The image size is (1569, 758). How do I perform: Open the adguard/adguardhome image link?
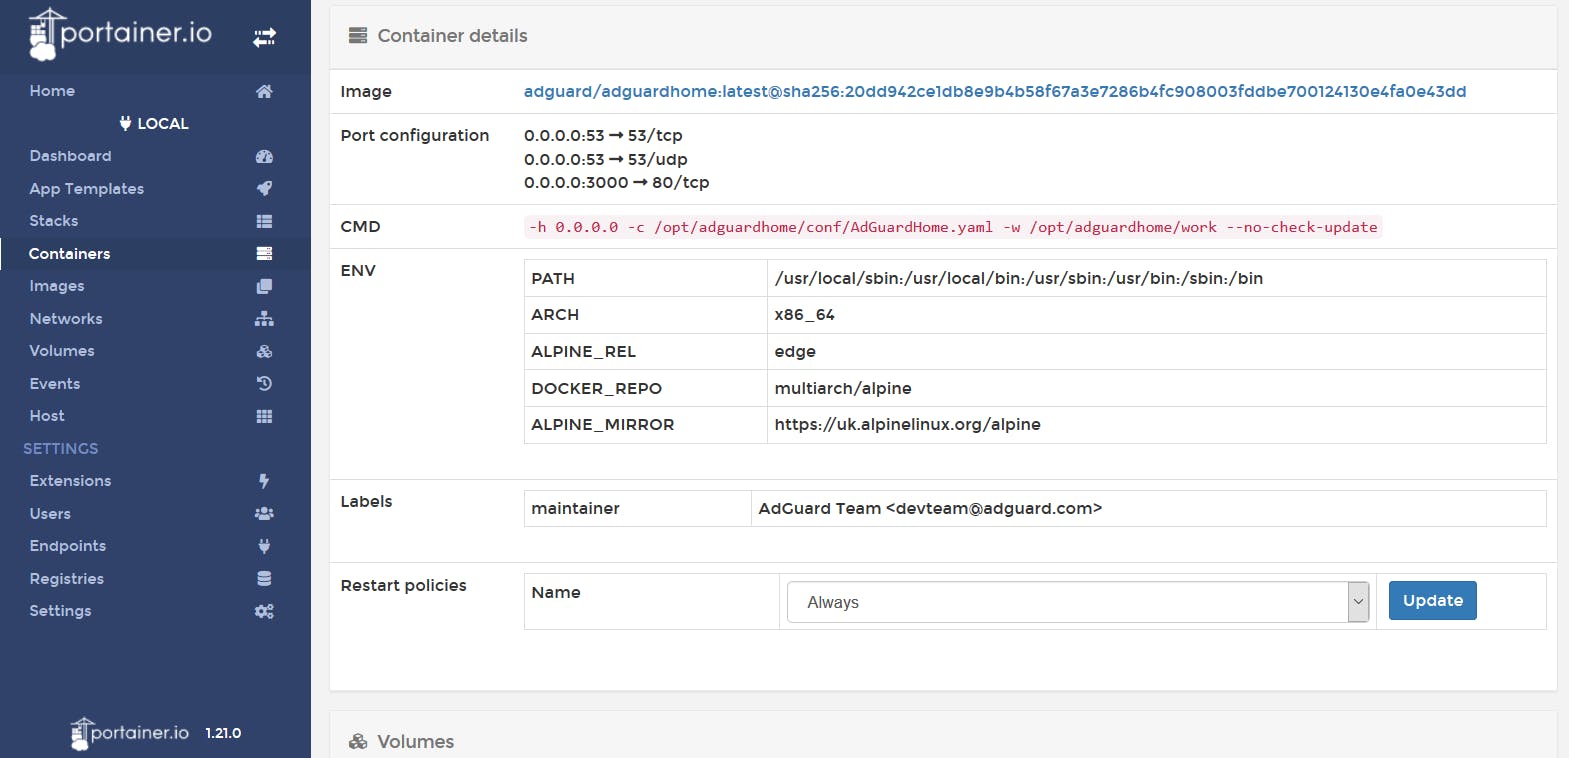[x=994, y=91]
